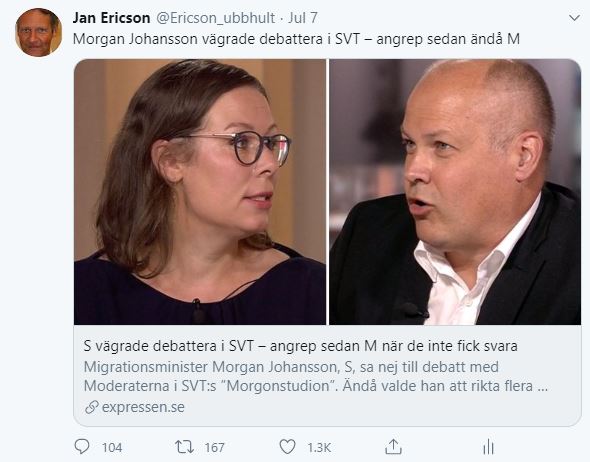Click the link chain icon beside expressen.se
This screenshot has height=462, width=590.
pyautogui.click(x=91, y=407)
